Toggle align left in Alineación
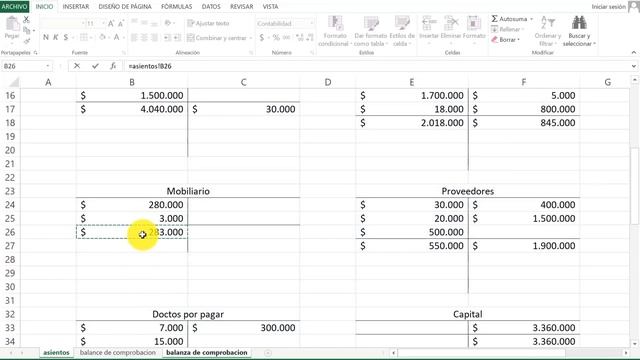The image size is (640, 360). [134, 38]
